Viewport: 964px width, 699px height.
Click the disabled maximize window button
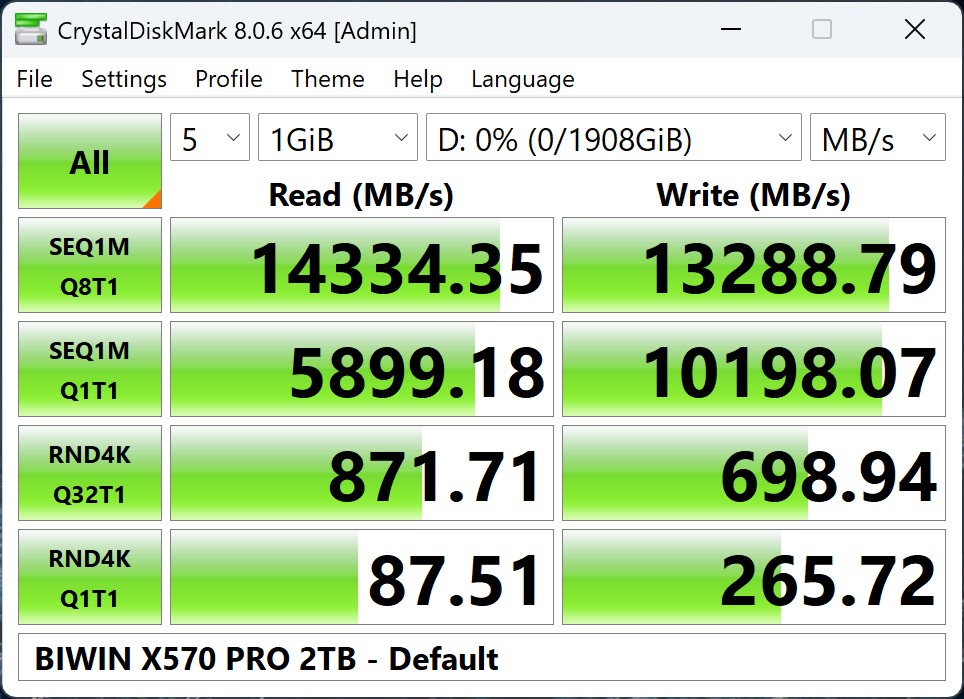[x=822, y=29]
